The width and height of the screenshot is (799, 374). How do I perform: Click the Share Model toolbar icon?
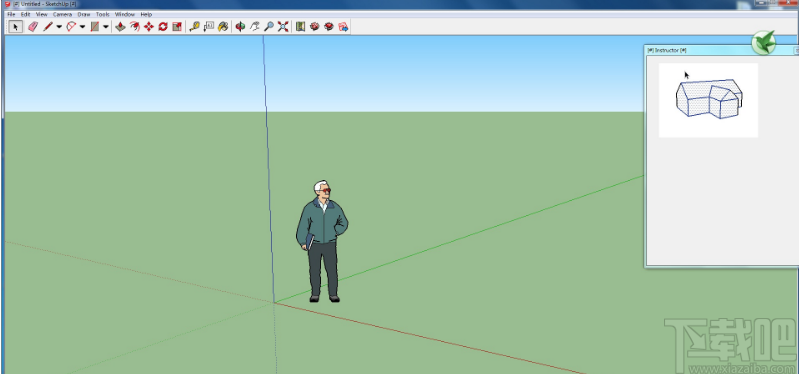[329, 26]
